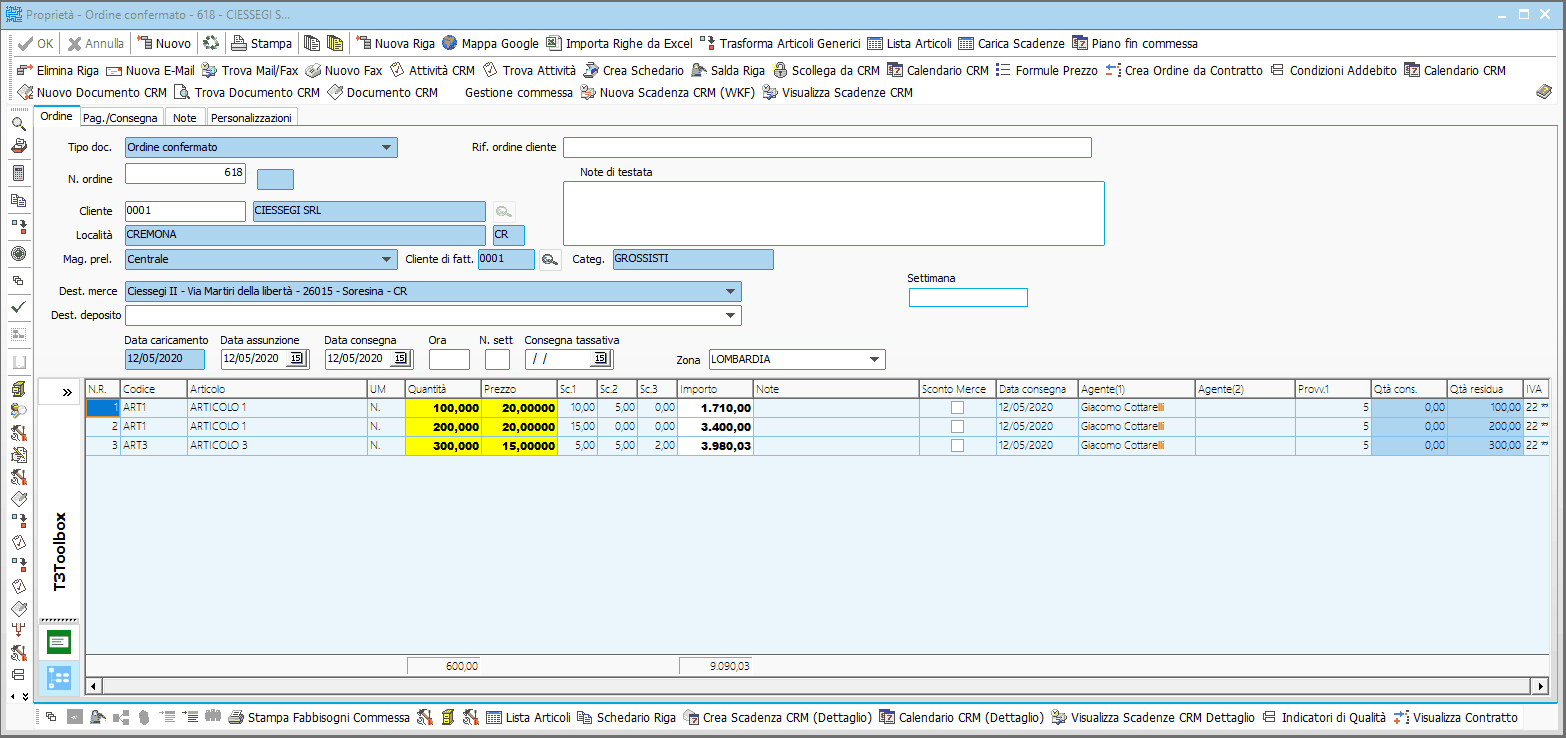Add a row with Nuova Riga
The width and height of the screenshot is (1566, 738).
coord(396,44)
